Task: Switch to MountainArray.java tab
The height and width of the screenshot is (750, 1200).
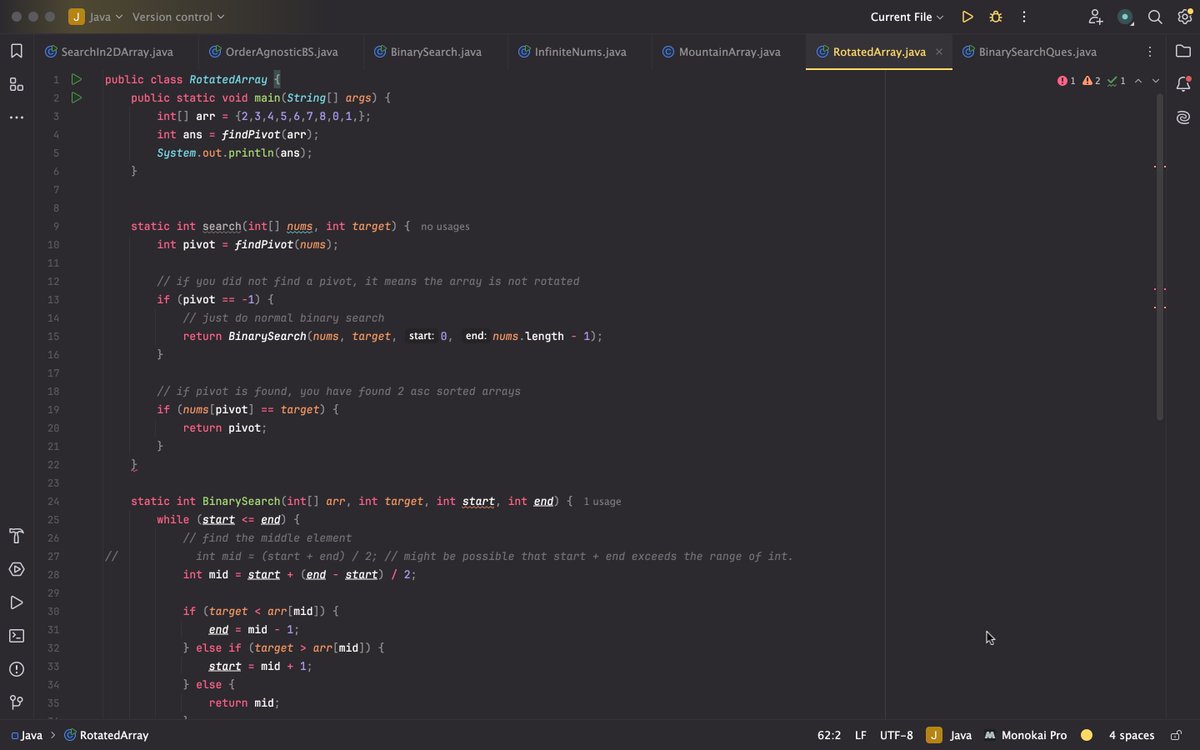Action: 721,51
